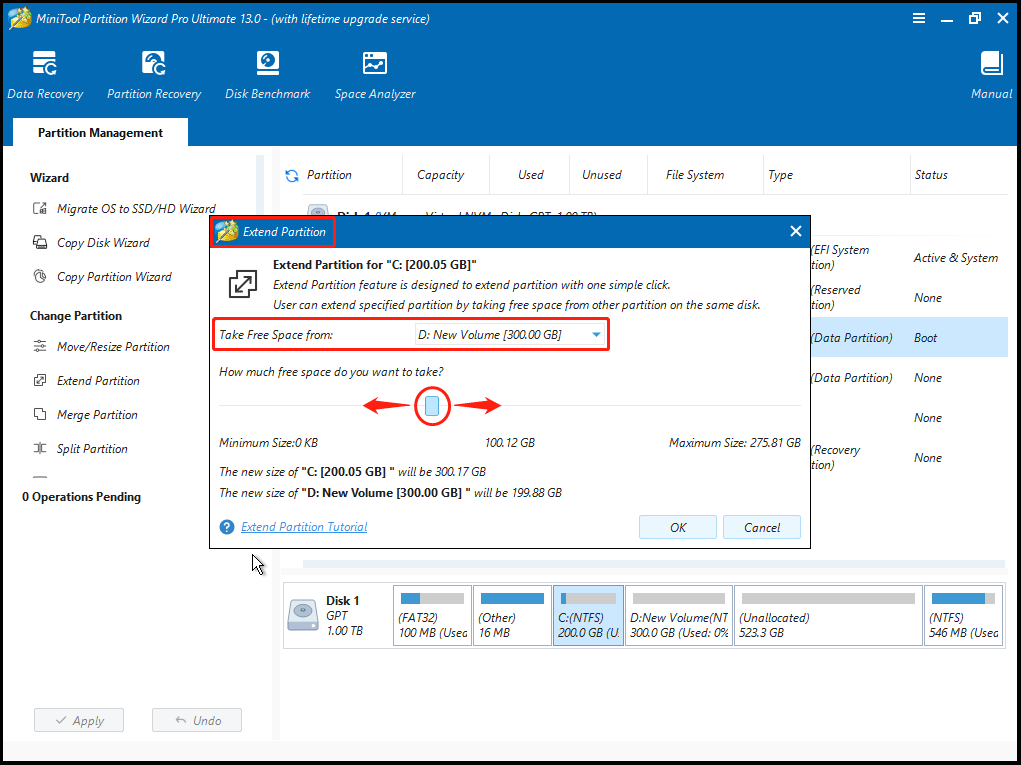Image resolution: width=1021 pixels, height=765 pixels.
Task: Launch Partition Recovery
Action: point(154,76)
